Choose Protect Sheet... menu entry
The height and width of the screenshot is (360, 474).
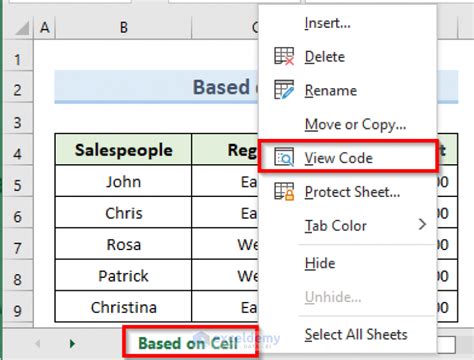click(x=347, y=192)
